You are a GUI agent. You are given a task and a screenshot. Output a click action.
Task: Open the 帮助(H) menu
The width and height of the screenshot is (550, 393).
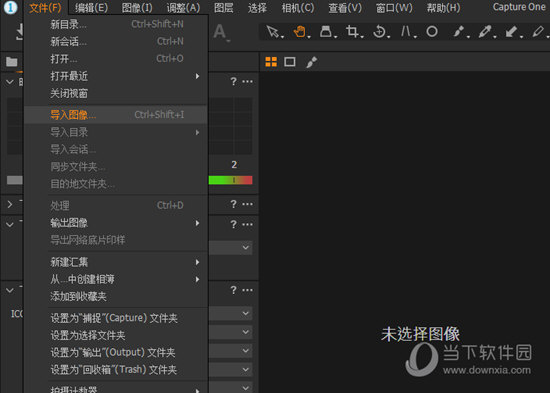pyautogui.click(x=443, y=7)
